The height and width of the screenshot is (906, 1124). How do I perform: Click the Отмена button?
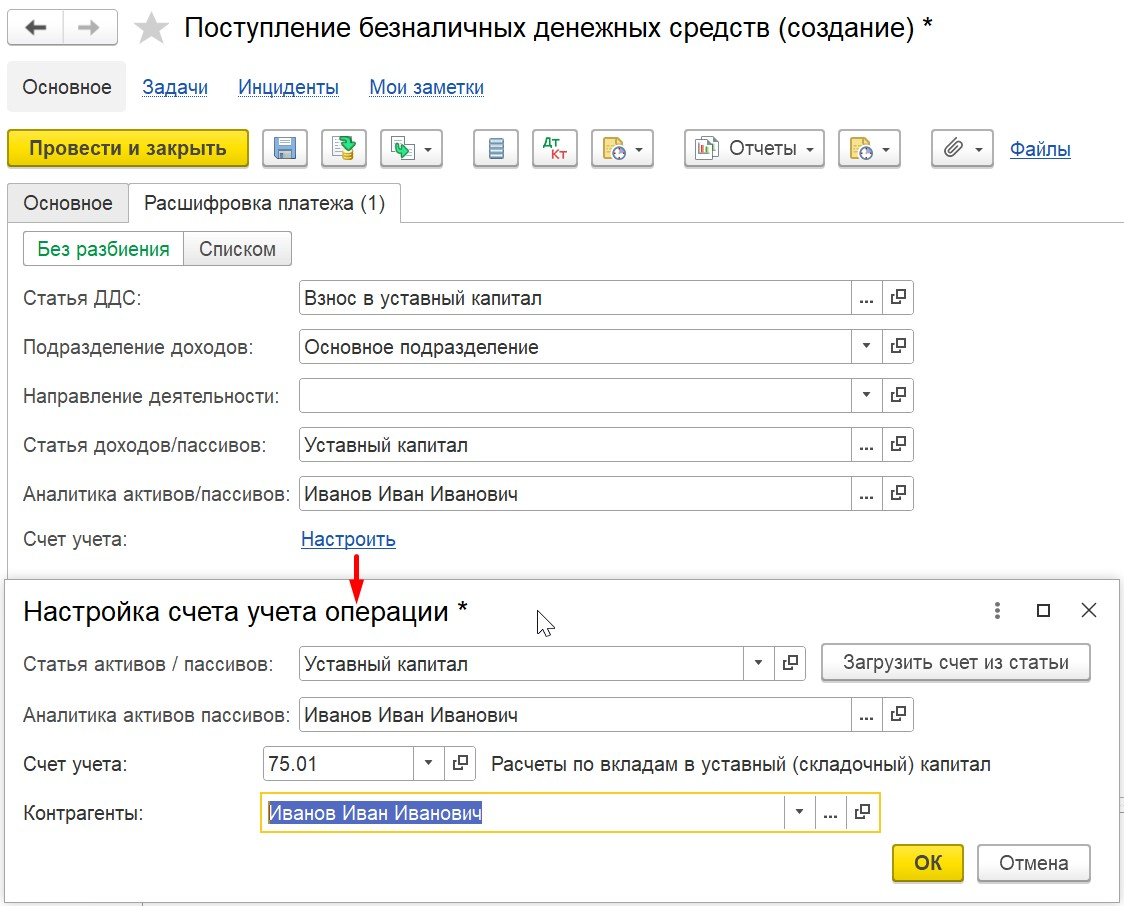[x=1034, y=862]
